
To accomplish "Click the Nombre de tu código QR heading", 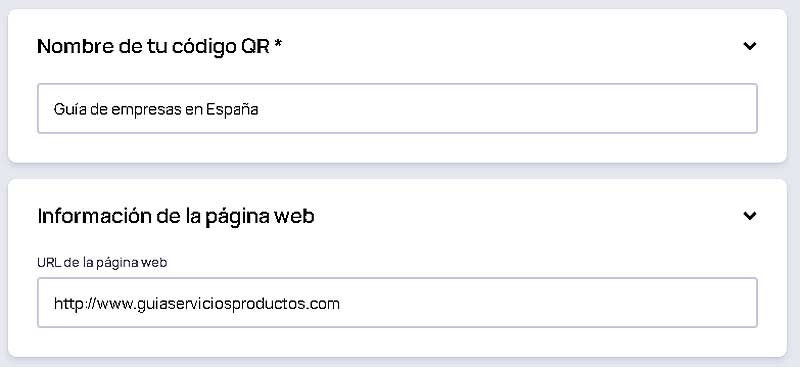I will click(160, 46).
